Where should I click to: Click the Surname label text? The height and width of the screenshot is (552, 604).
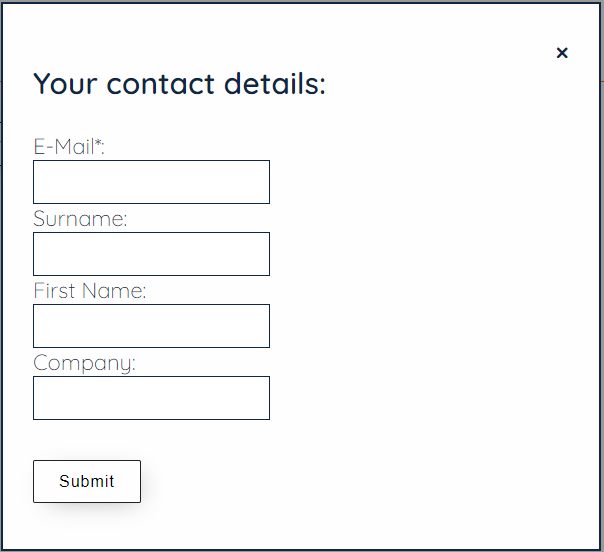pos(80,219)
